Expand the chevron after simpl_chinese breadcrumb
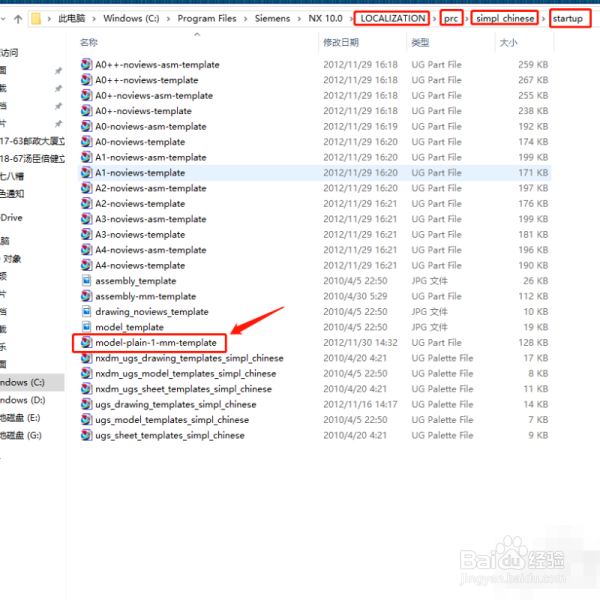Viewport: 600px width, 600px height. (x=543, y=19)
